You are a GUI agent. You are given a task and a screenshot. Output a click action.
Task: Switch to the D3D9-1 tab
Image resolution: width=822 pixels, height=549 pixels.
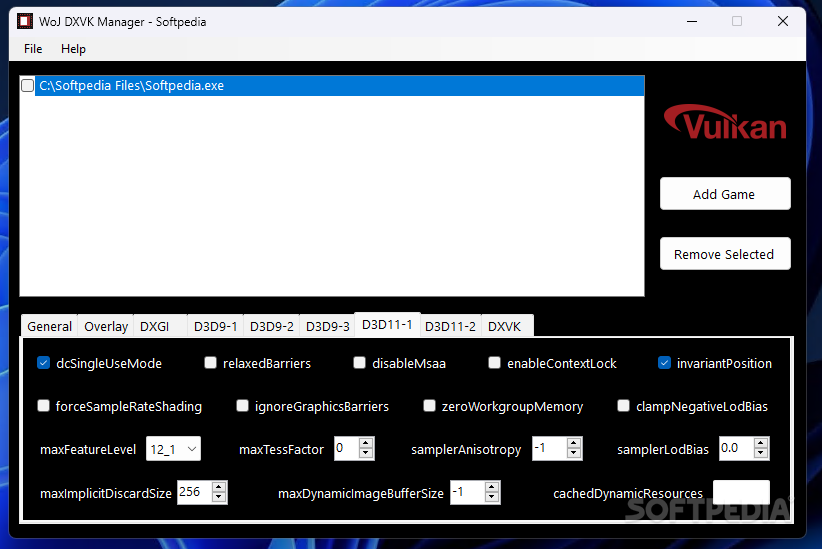click(x=215, y=326)
